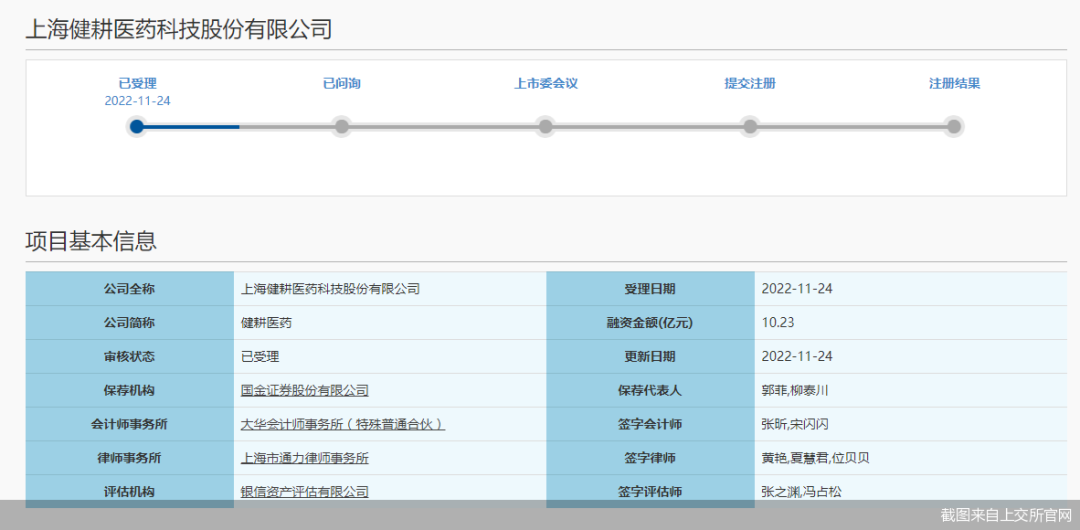The width and height of the screenshot is (1080, 530).
Task: Click the 公司全称 label cell
Action: pyautogui.click(x=129, y=289)
